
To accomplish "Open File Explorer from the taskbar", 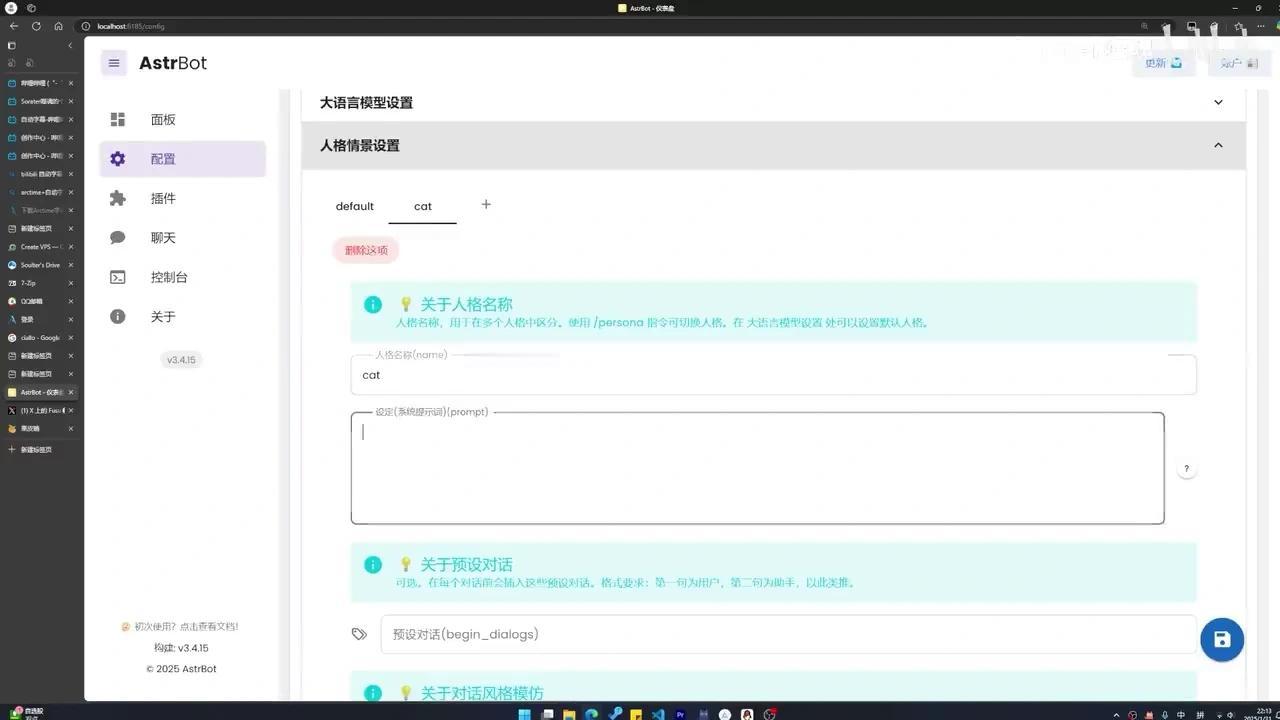I will pyautogui.click(x=569, y=714).
